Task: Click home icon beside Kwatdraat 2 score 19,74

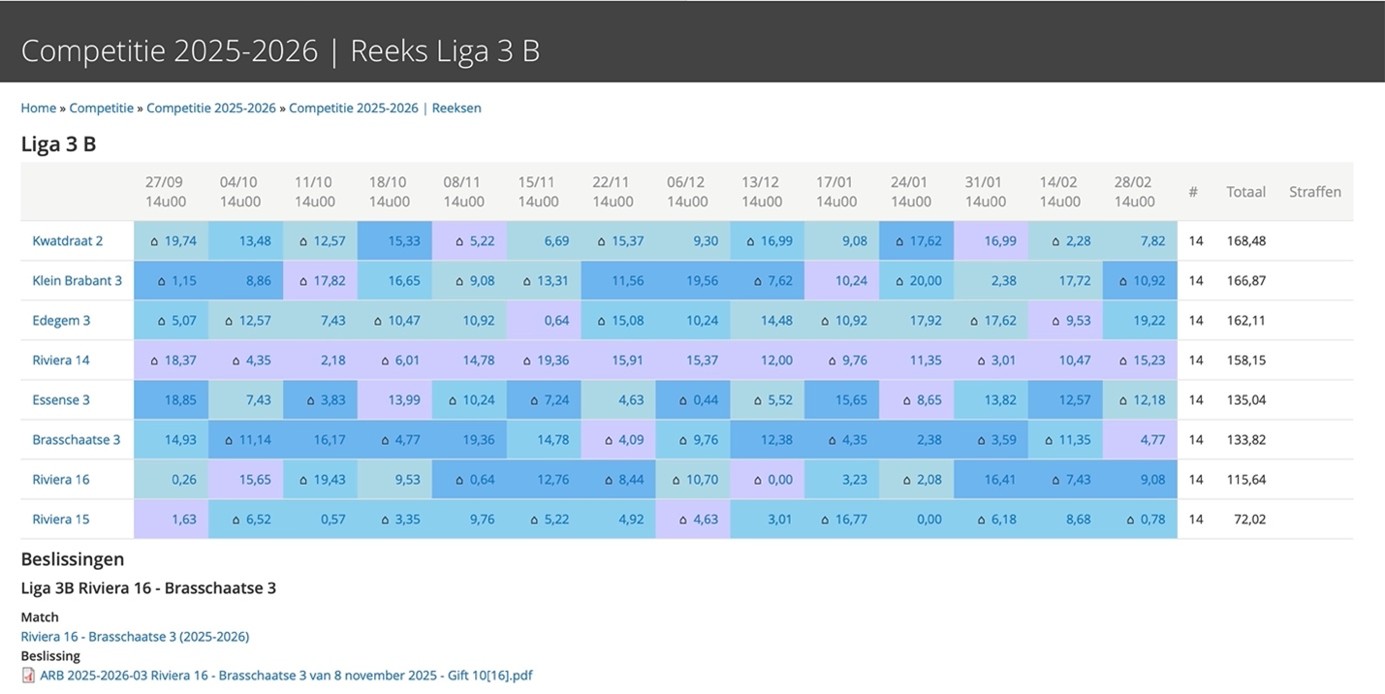Action: tap(155, 241)
